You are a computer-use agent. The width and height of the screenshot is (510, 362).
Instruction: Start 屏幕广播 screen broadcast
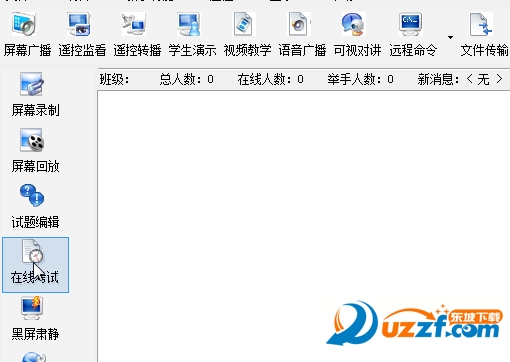pos(27,34)
